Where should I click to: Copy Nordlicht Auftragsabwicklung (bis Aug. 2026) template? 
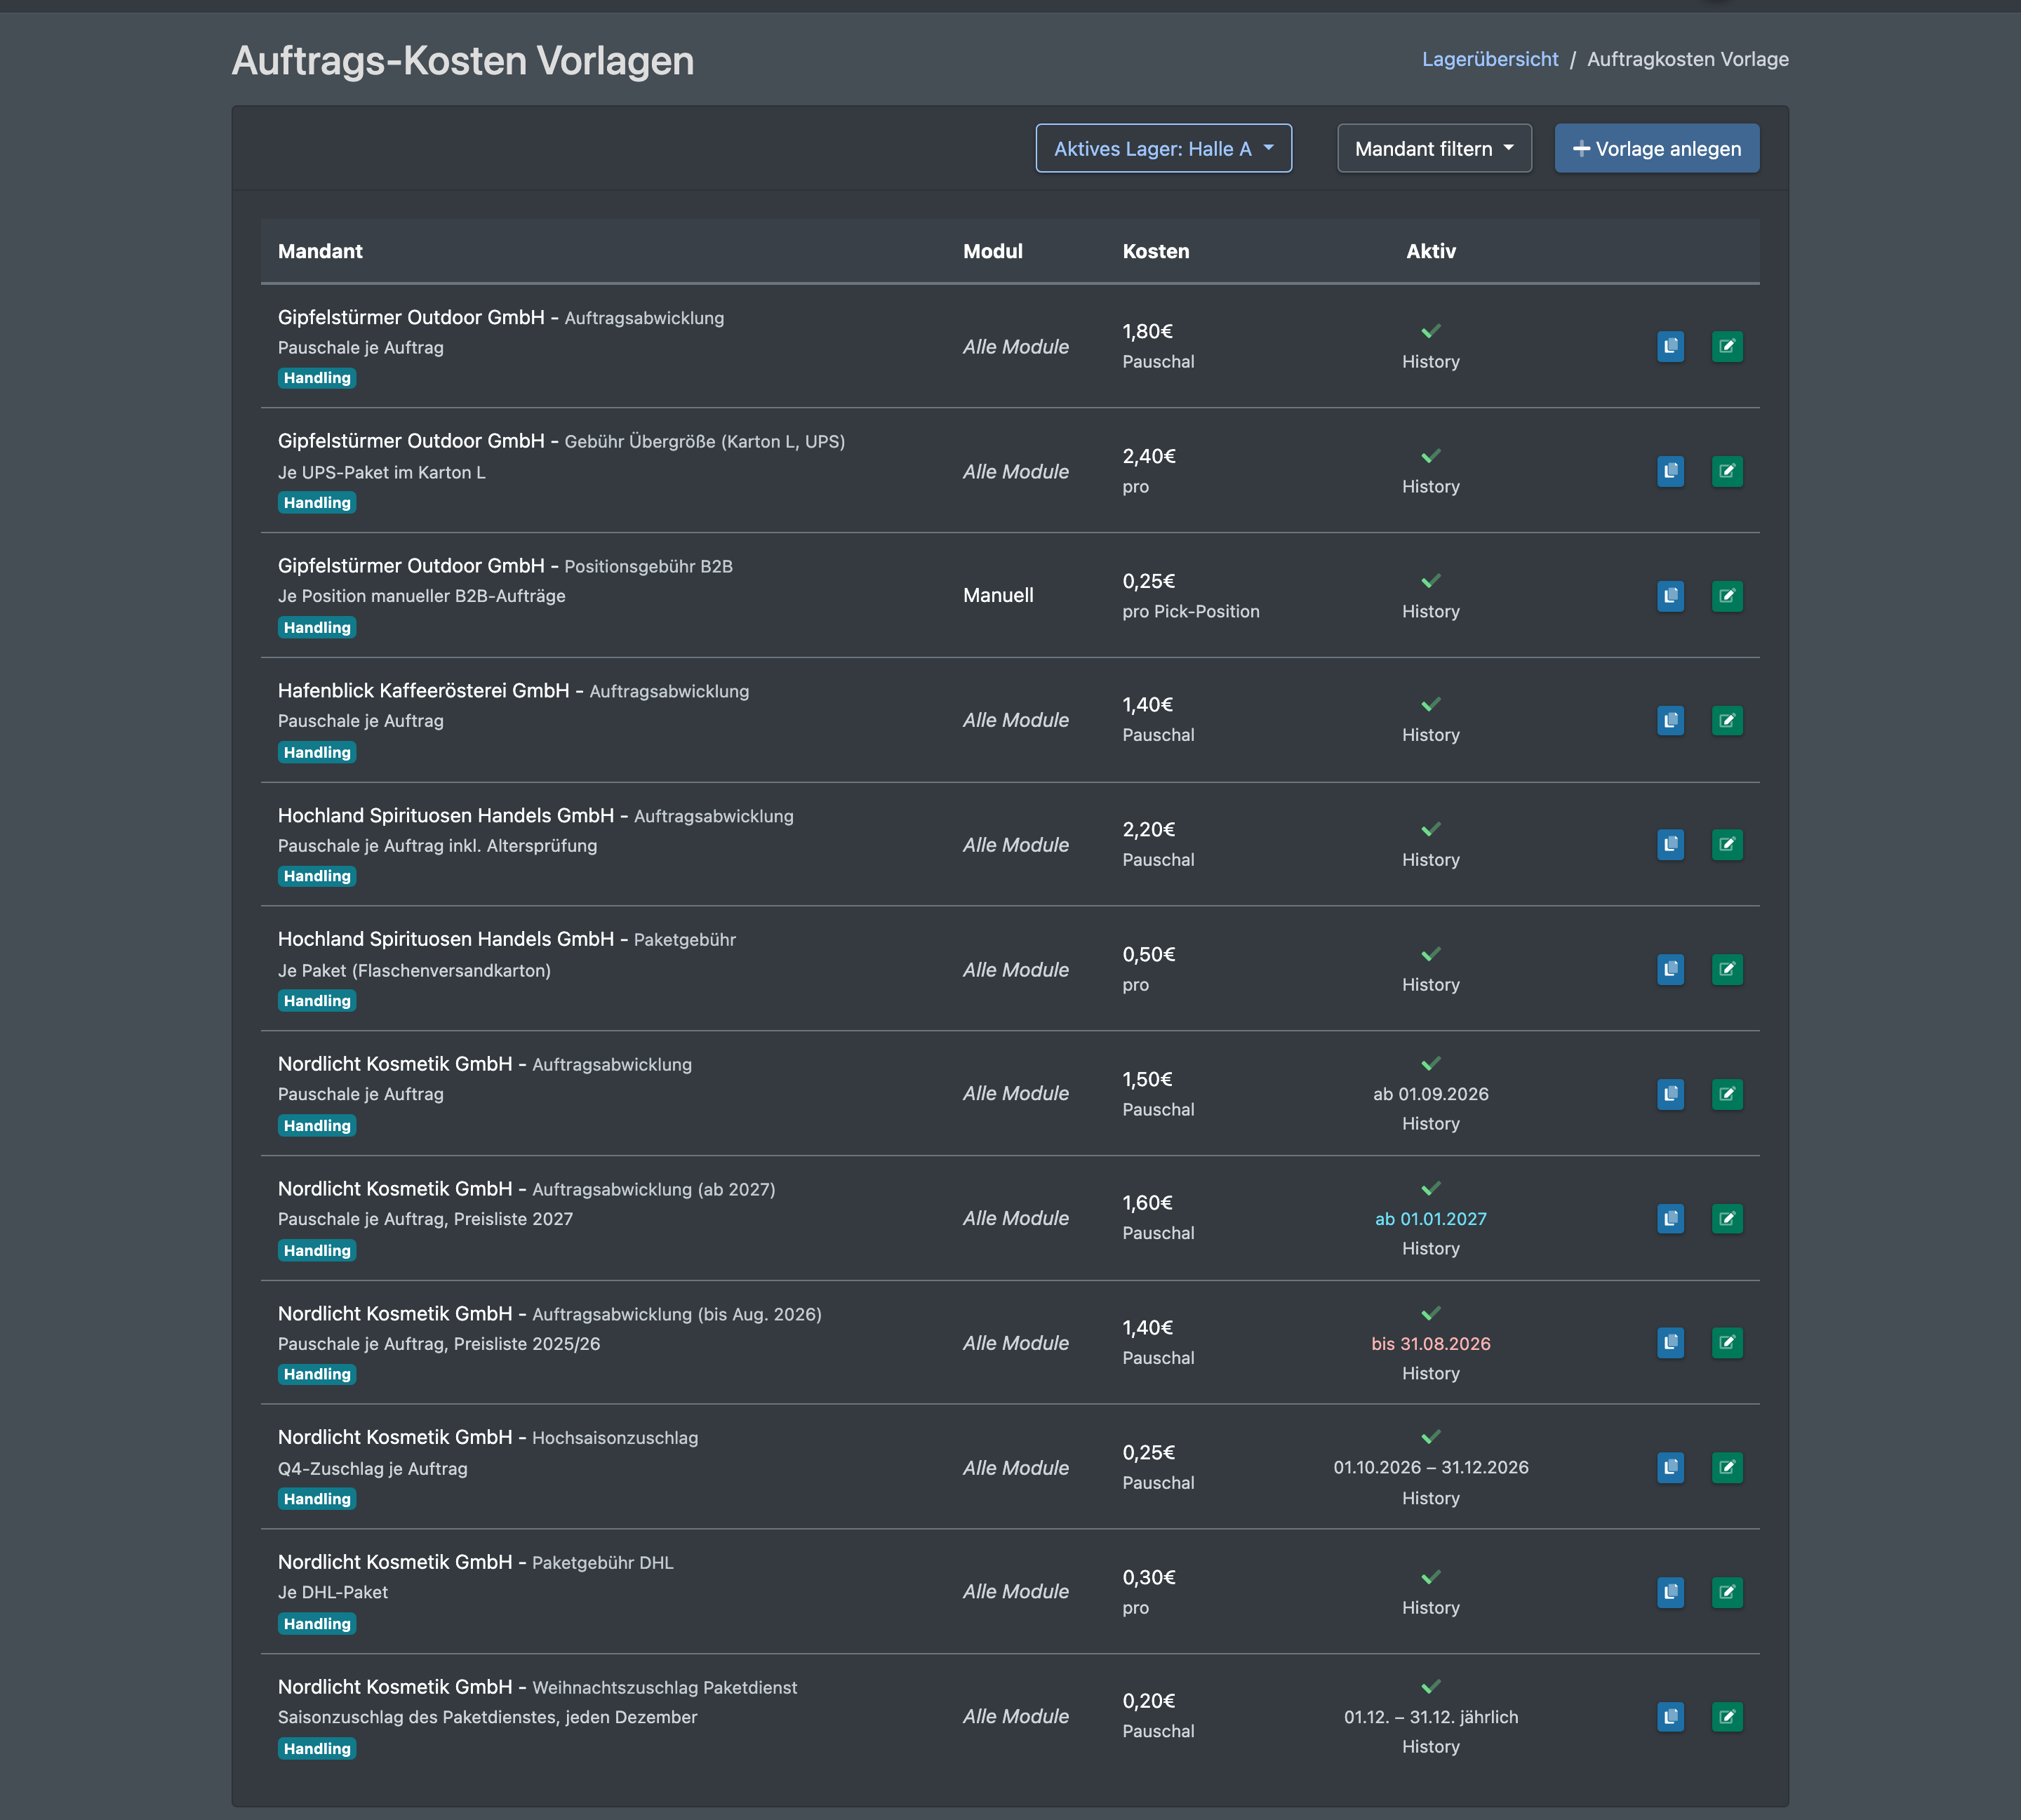1670,1343
